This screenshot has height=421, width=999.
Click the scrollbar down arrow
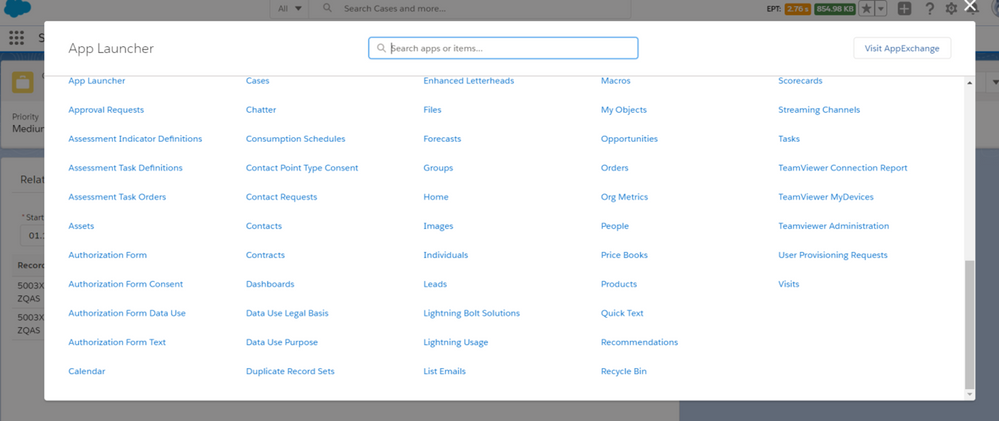click(x=970, y=395)
